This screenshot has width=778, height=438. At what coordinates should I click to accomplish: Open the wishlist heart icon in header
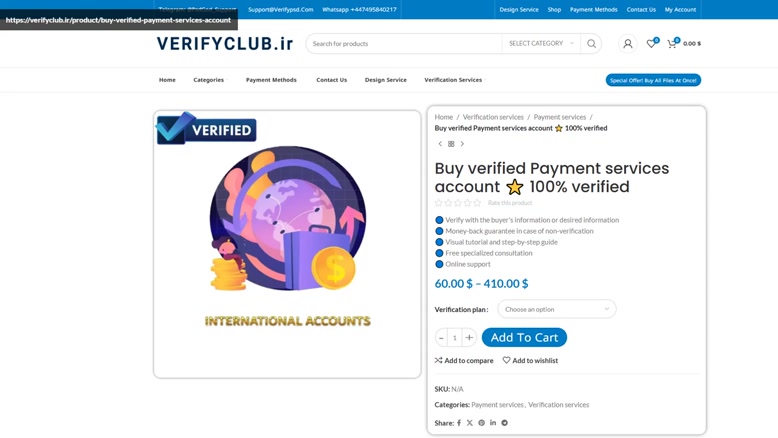652,43
